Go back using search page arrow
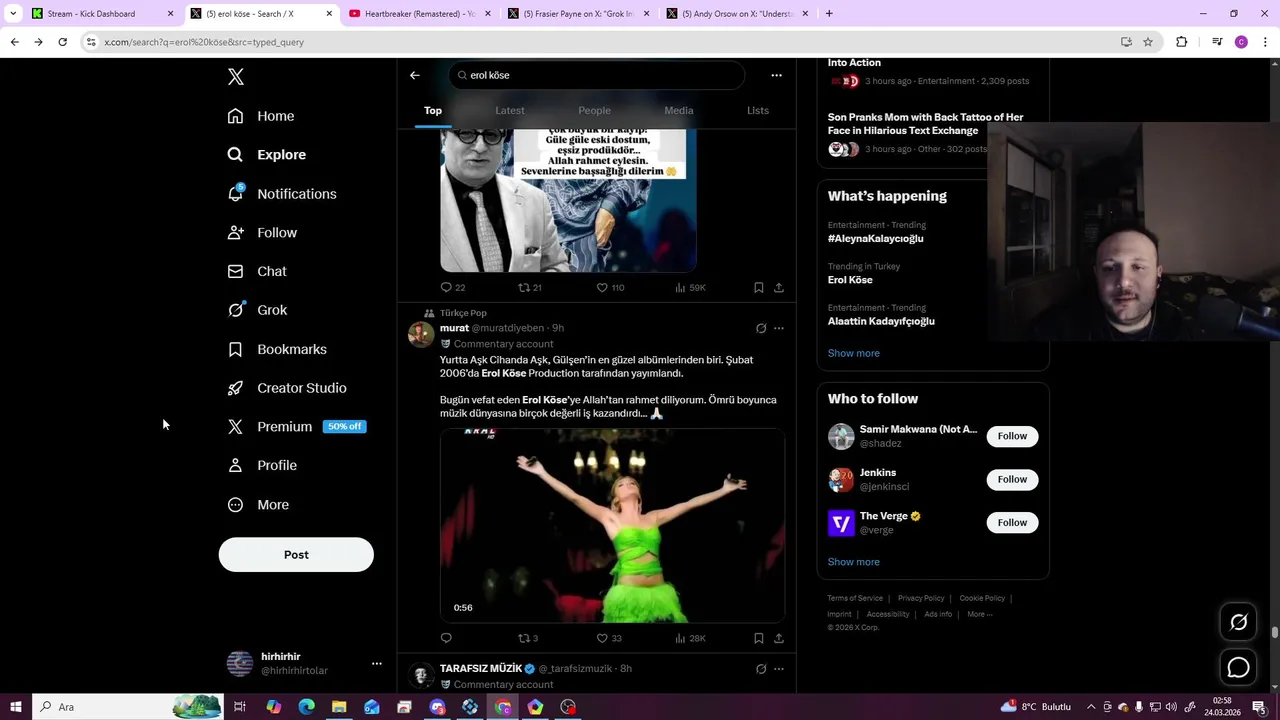The height and width of the screenshot is (720, 1280). [415, 75]
